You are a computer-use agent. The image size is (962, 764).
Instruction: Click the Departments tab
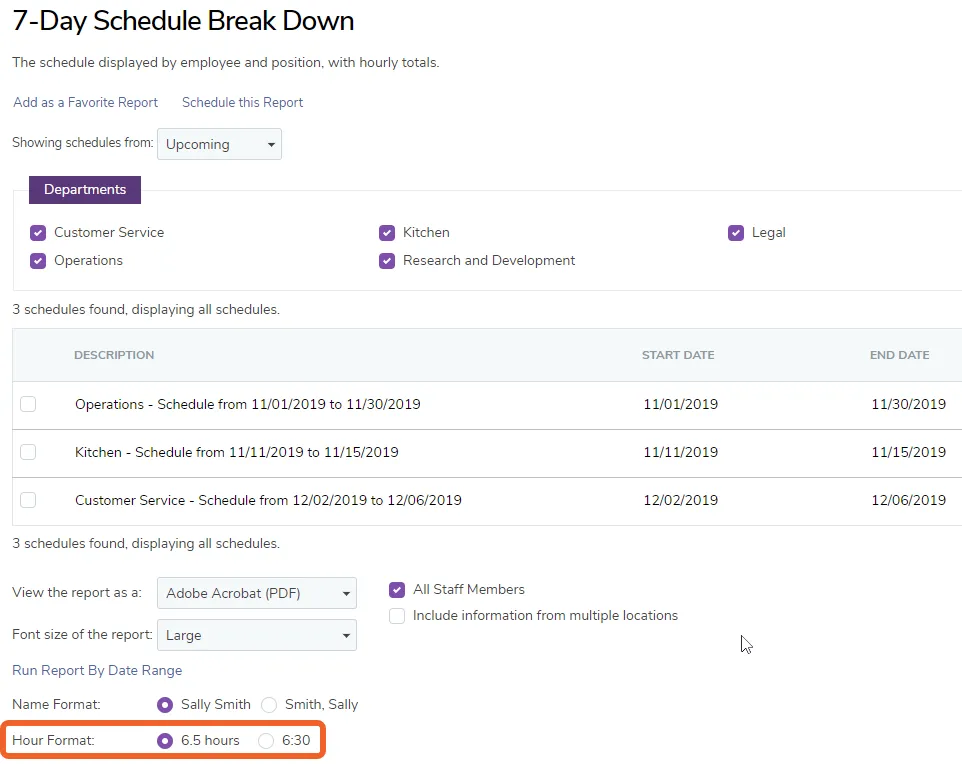tap(85, 190)
